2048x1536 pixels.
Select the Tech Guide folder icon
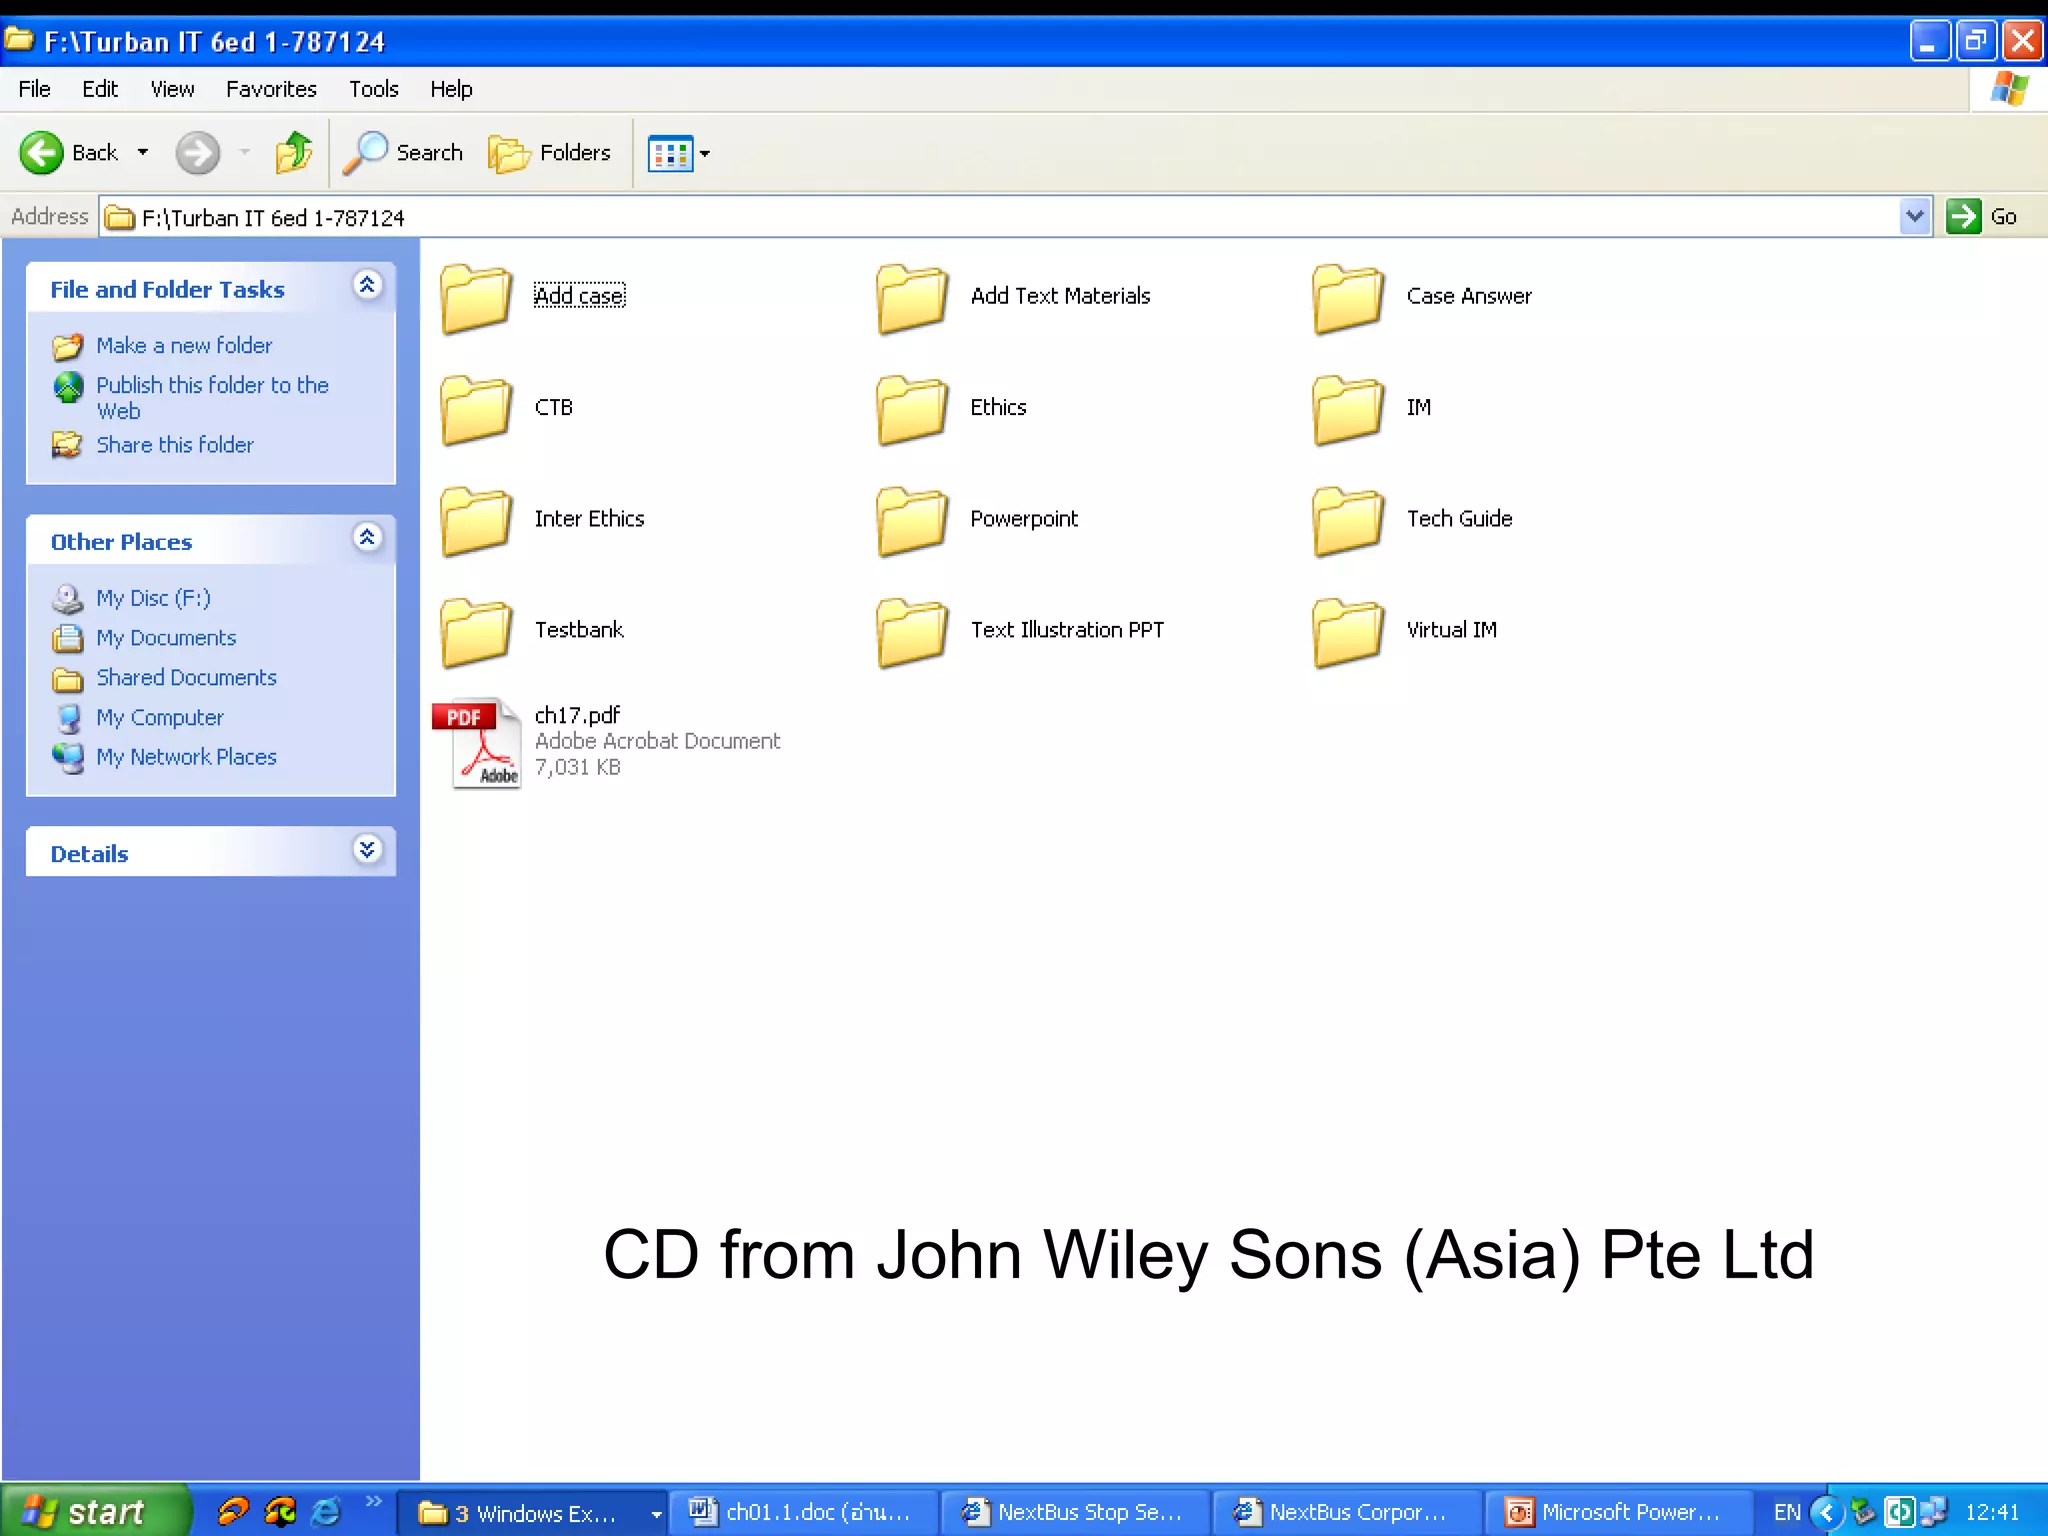click(x=1348, y=521)
